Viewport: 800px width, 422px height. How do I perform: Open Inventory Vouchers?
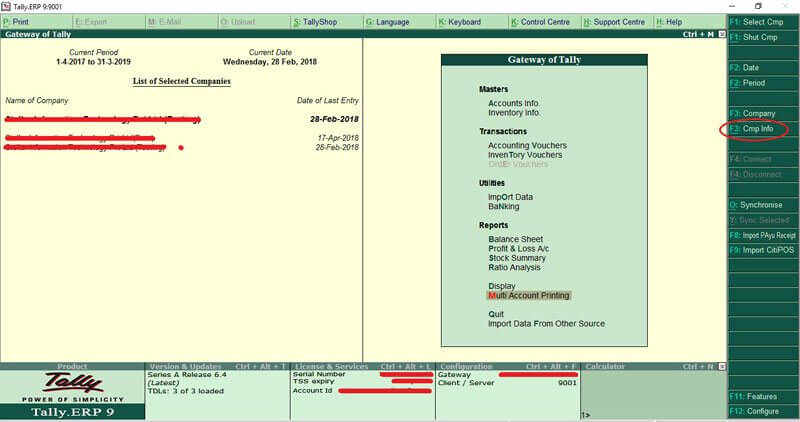525,155
